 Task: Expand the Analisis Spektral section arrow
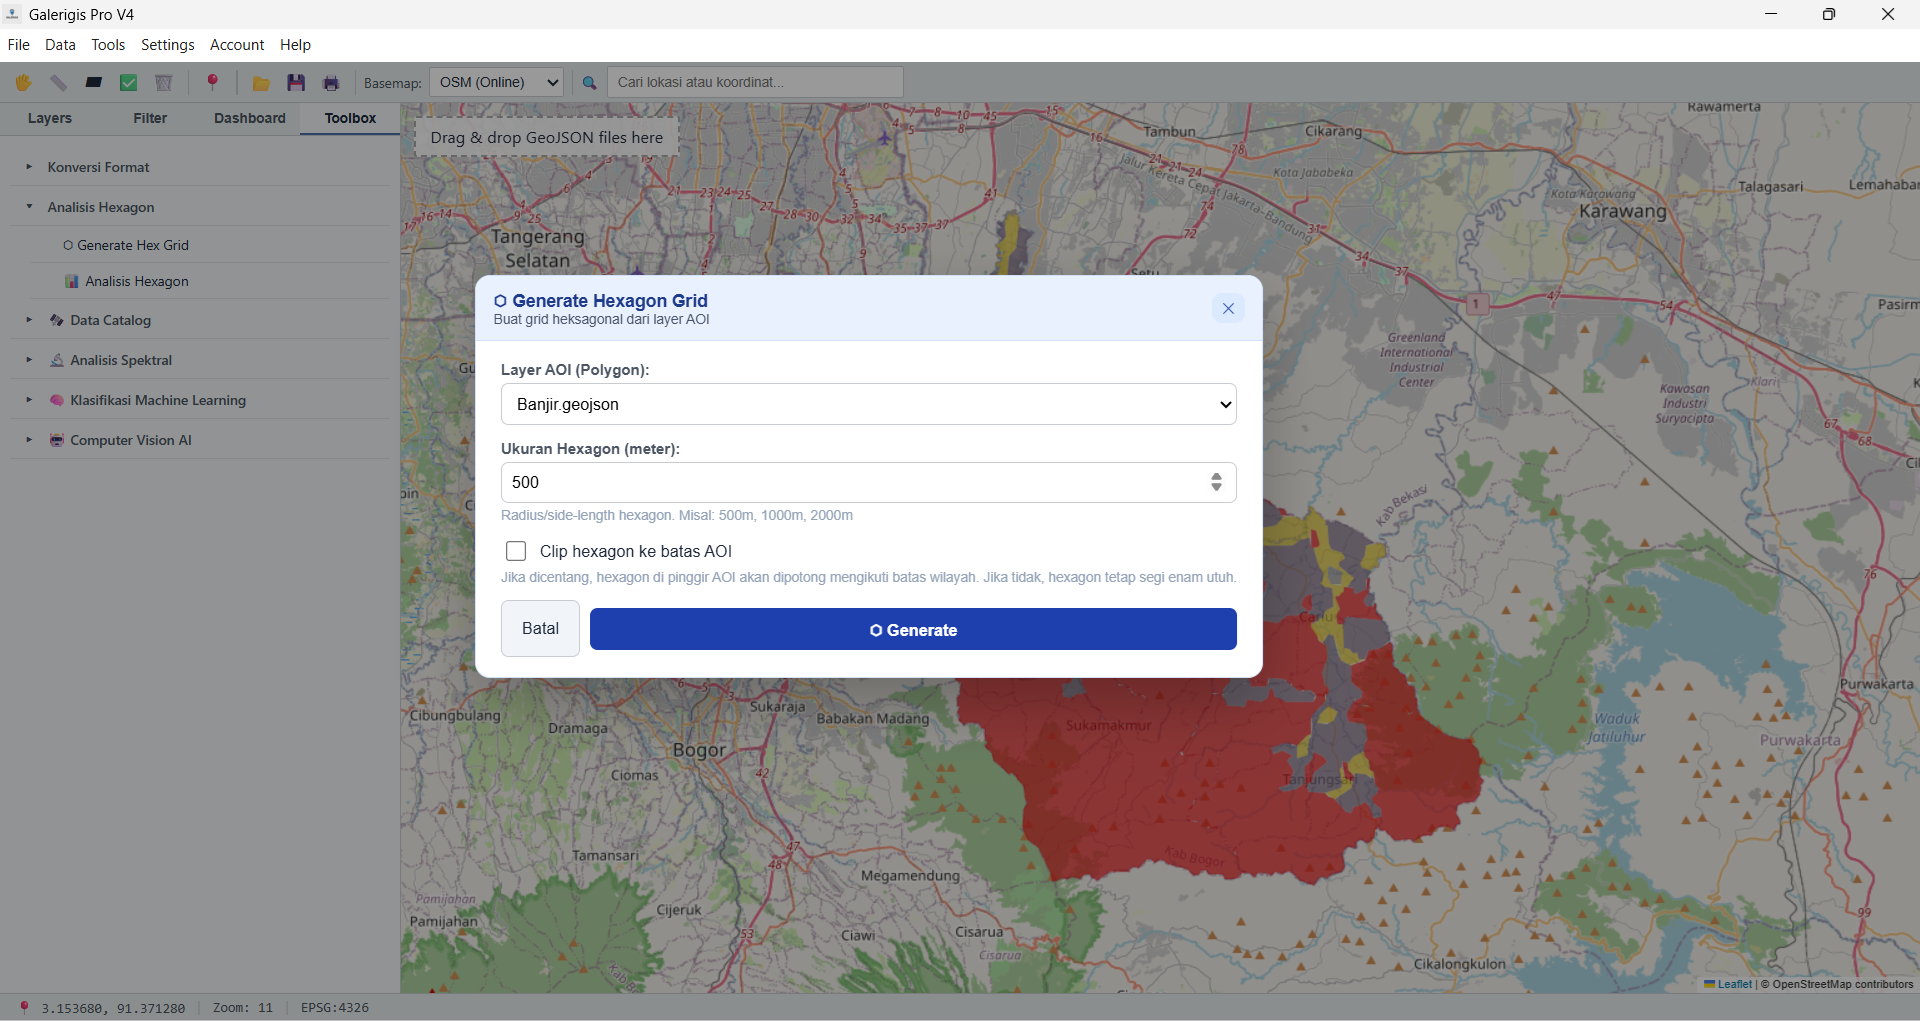pos(29,360)
